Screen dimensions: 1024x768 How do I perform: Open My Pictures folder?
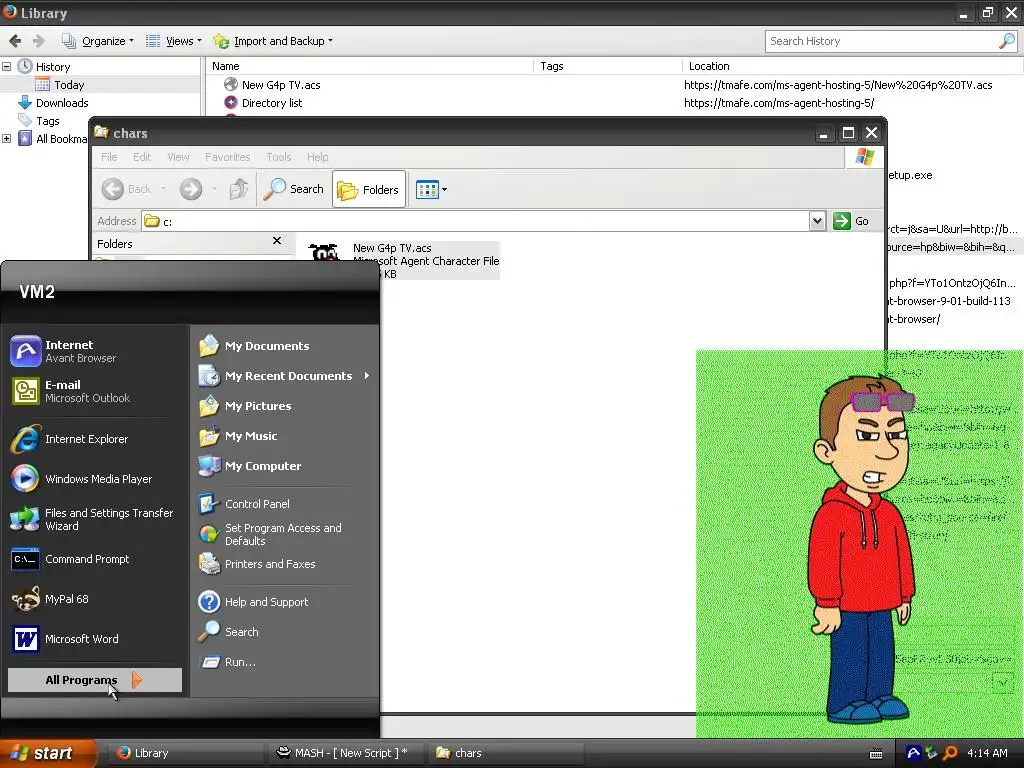(x=246, y=406)
